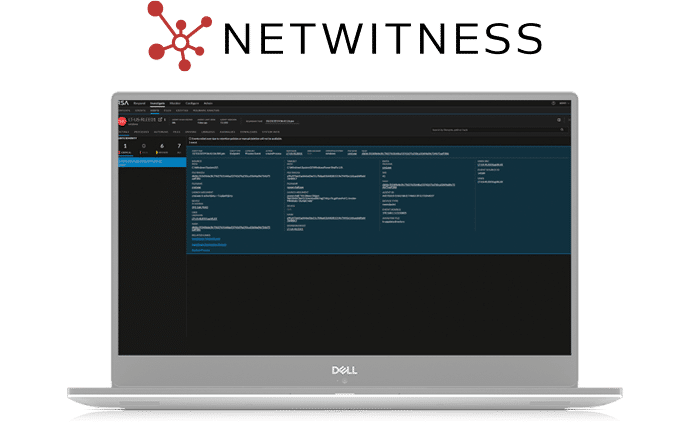Show All alert severities
The width and height of the screenshot is (689, 424).
click(x=179, y=149)
